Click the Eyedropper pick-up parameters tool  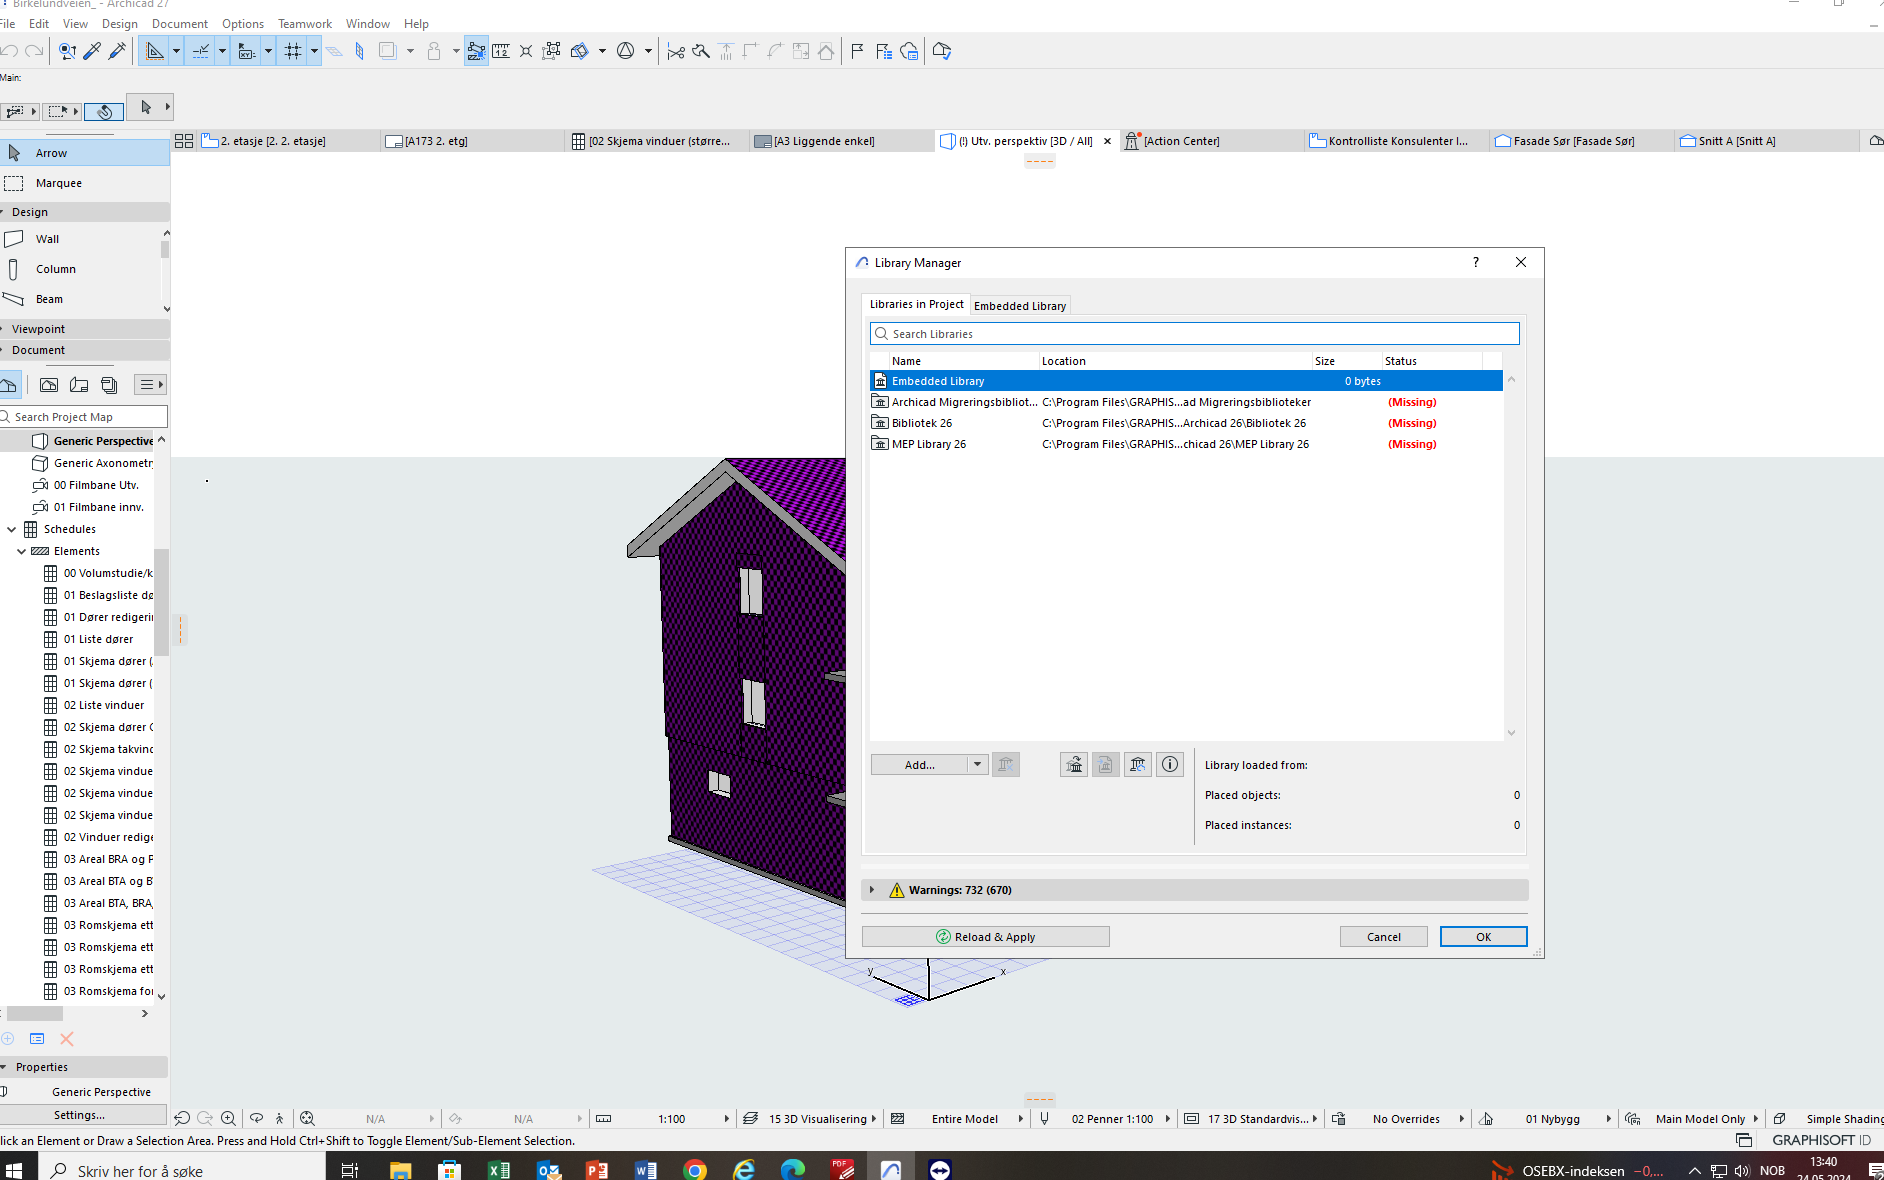pyautogui.click(x=92, y=51)
